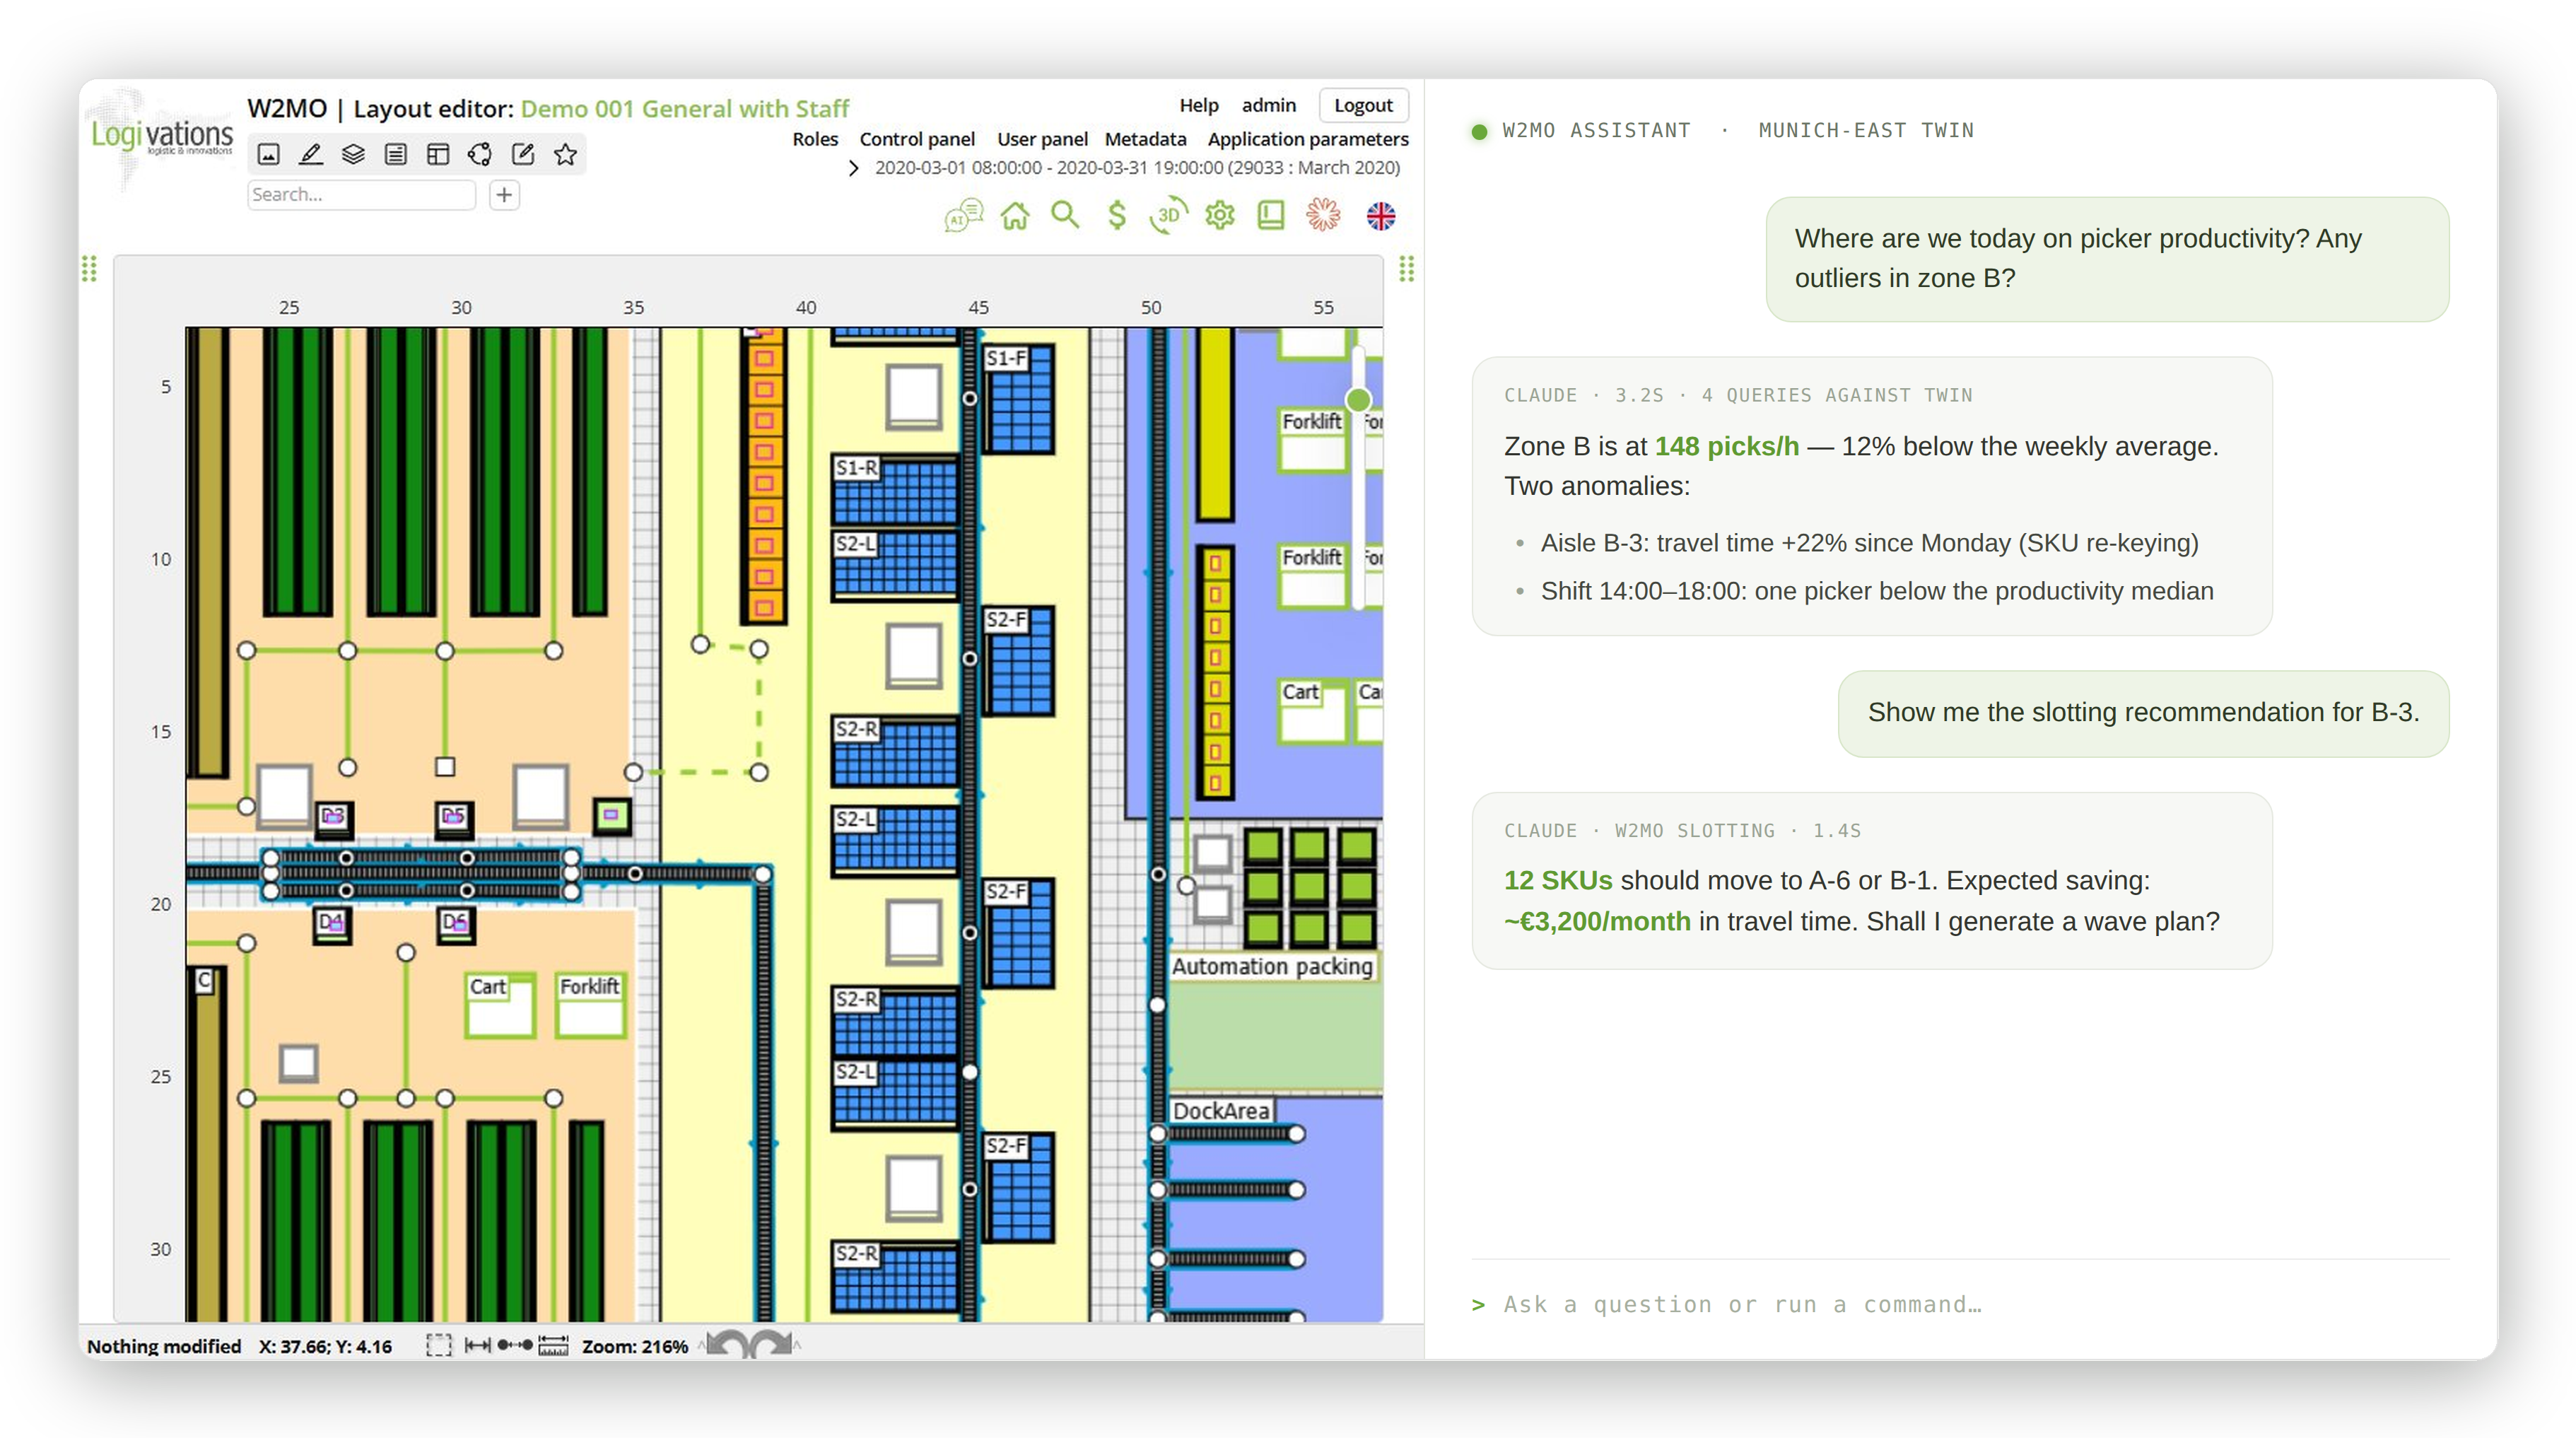Click the Nothing modified status text
The height and width of the screenshot is (1438, 2576).
click(x=164, y=1347)
